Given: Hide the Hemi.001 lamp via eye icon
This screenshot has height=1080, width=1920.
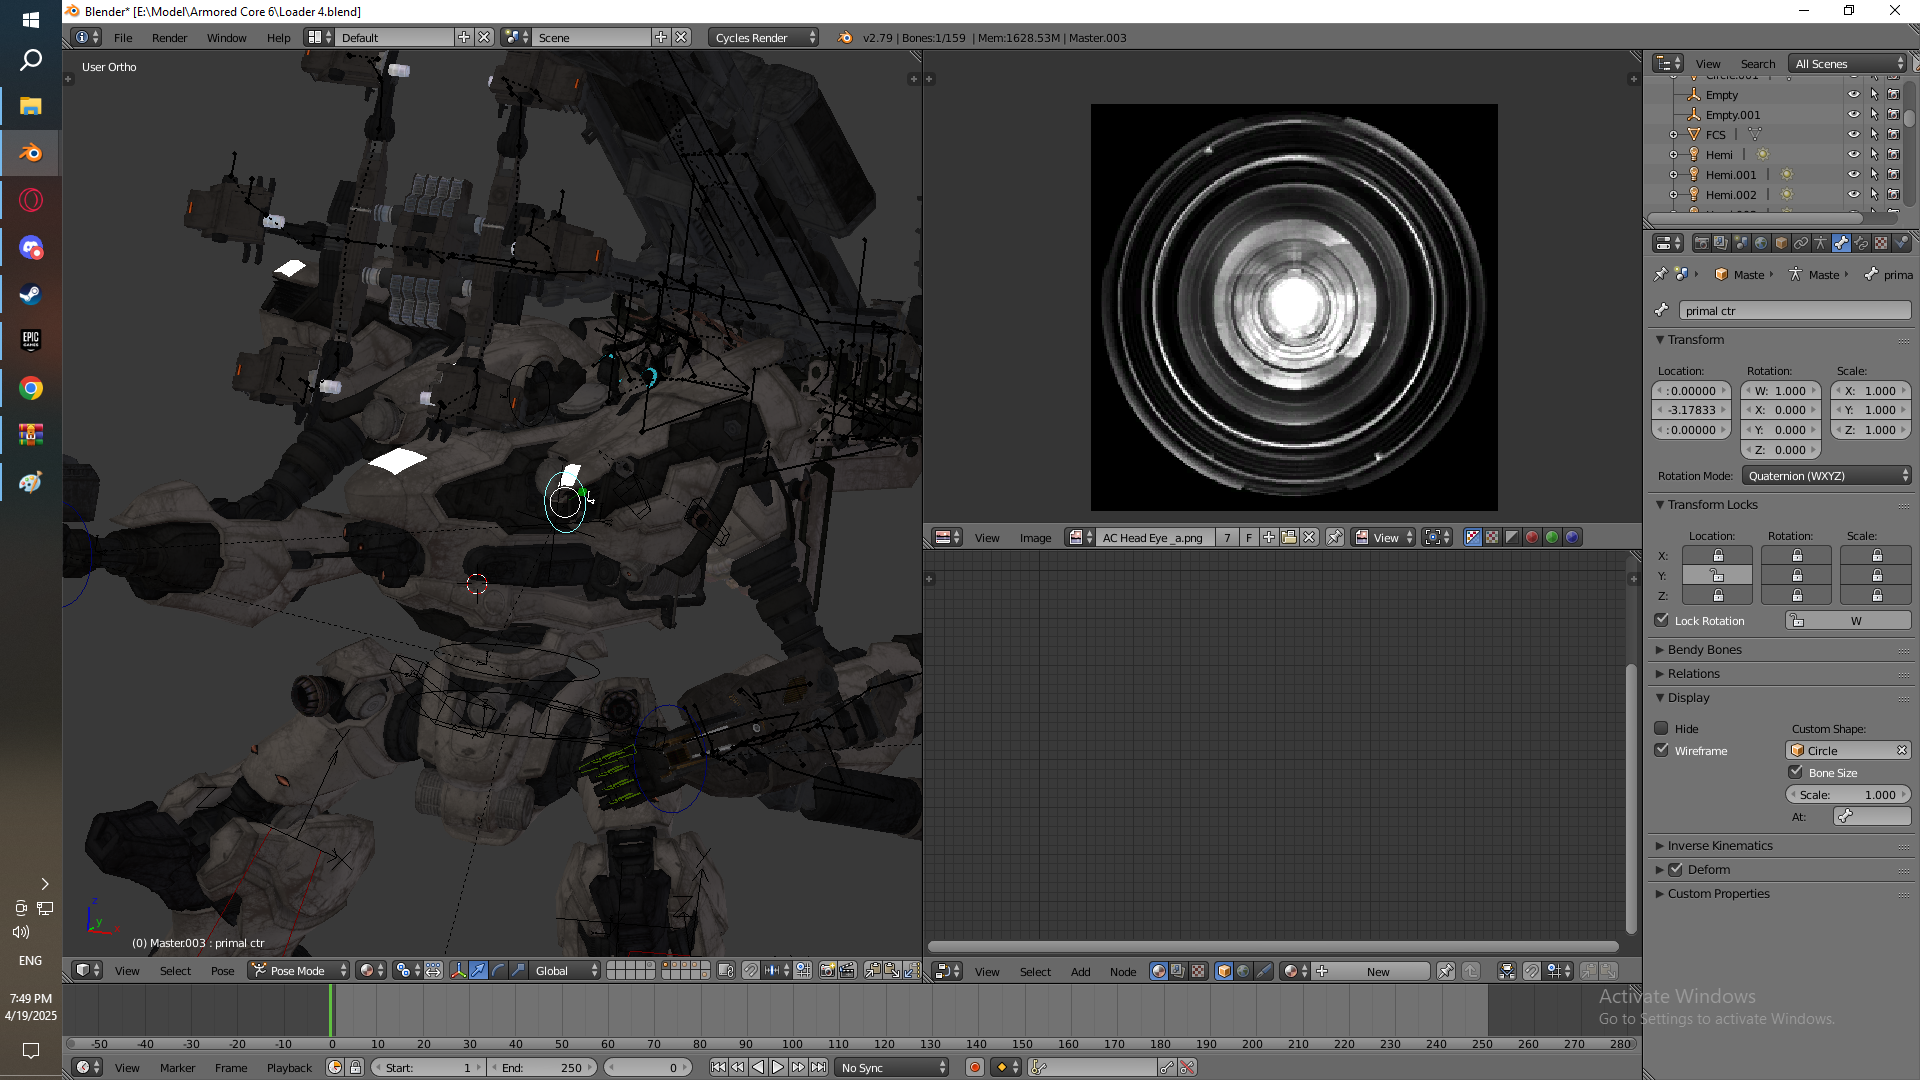Looking at the screenshot, I should (1853, 174).
